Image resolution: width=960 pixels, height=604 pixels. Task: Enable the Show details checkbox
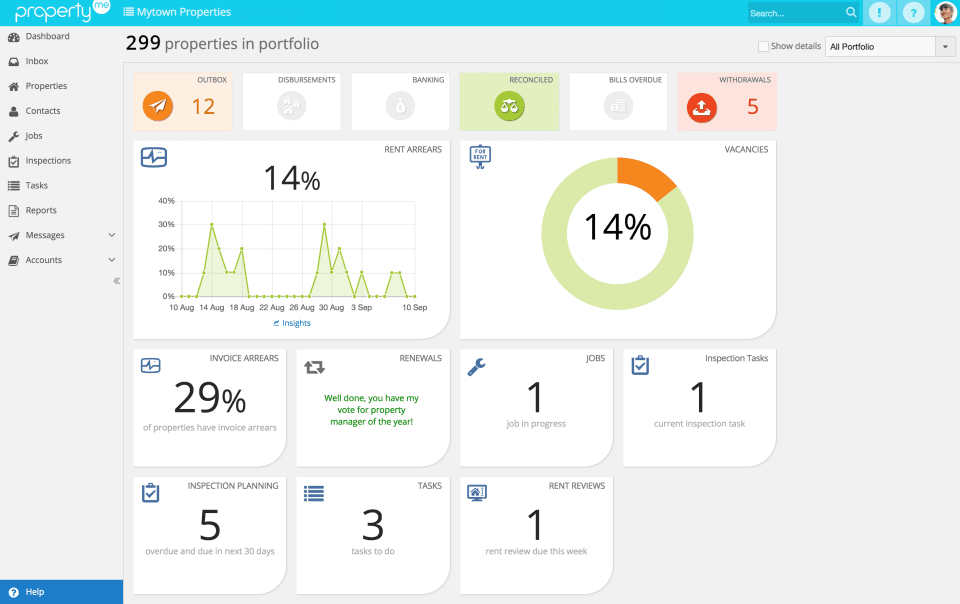point(761,46)
